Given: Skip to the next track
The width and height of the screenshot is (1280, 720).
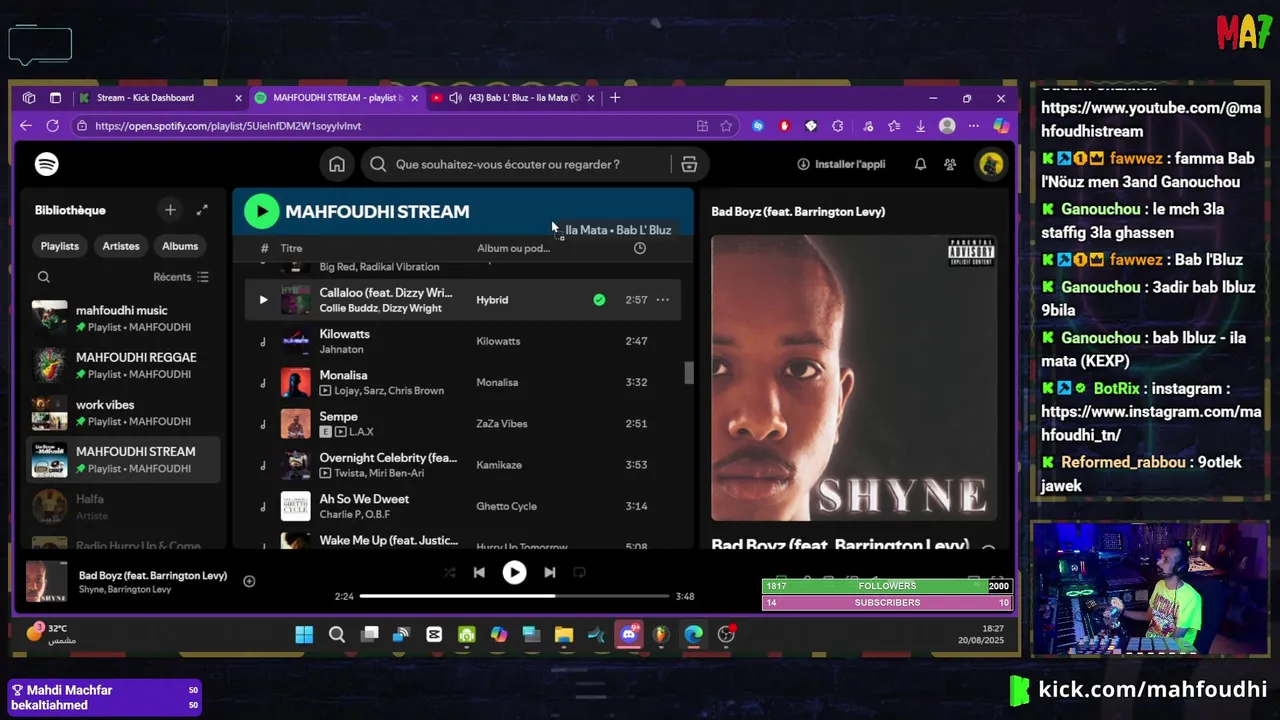Looking at the screenshot, I should point(549,572).
